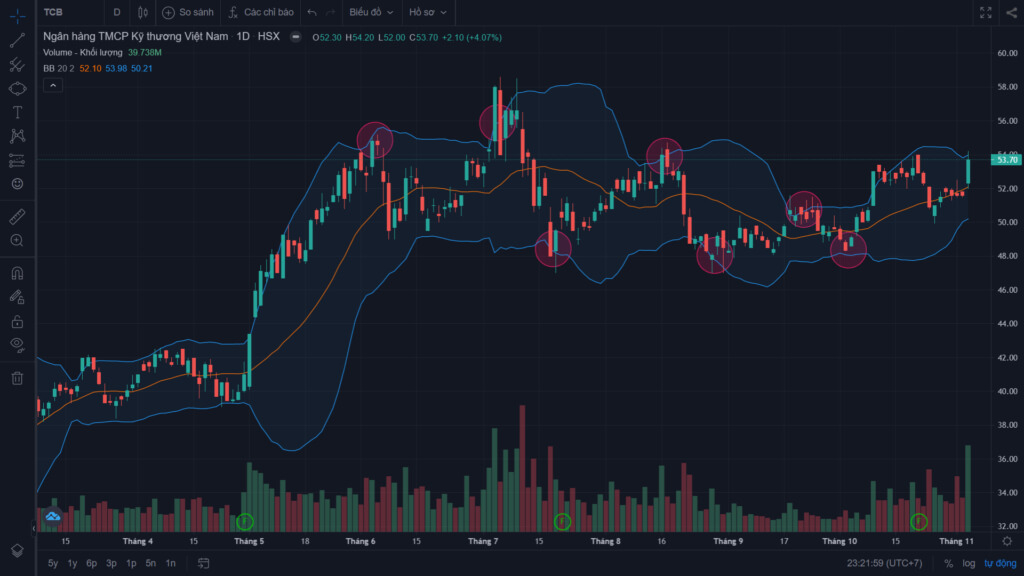The width and height of the screenshot is (1024, 576).
Task: Click the BB lower value 50.21
Action: (142, 69)
